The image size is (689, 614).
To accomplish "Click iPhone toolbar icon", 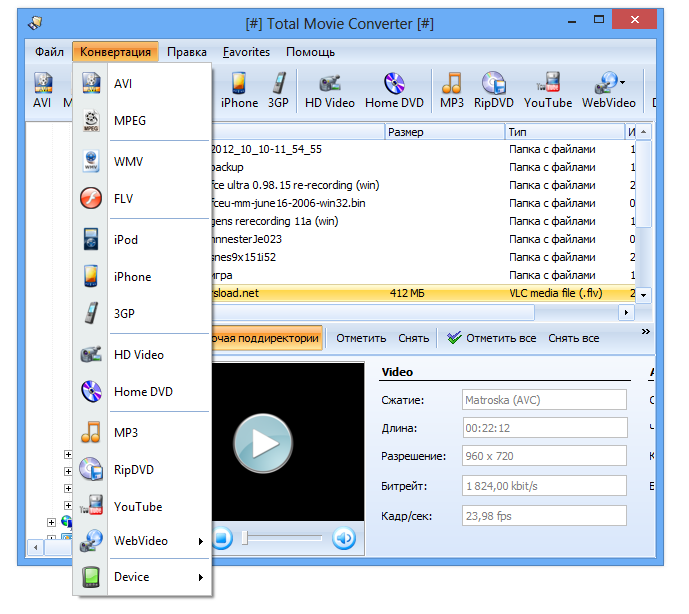I will click(239, 90).
